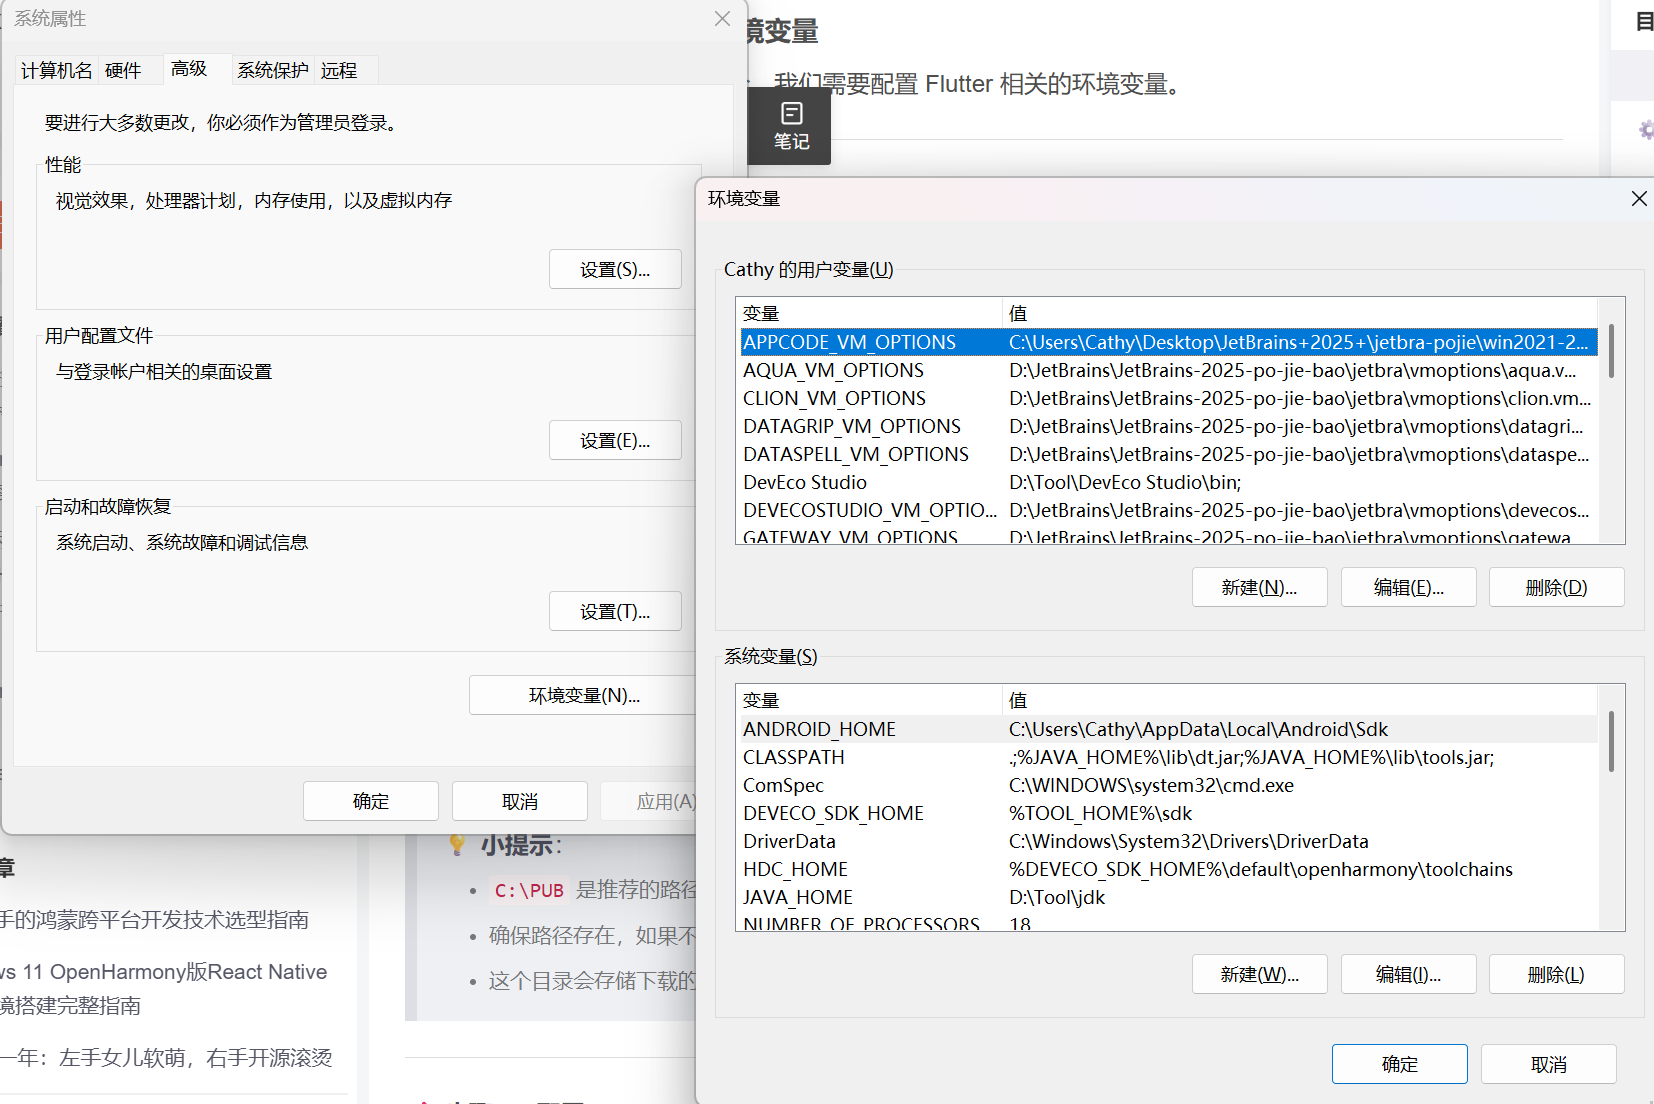Select the JAVA_HOME system variable
1654x1104 pixels.
(x=797, y=897)
